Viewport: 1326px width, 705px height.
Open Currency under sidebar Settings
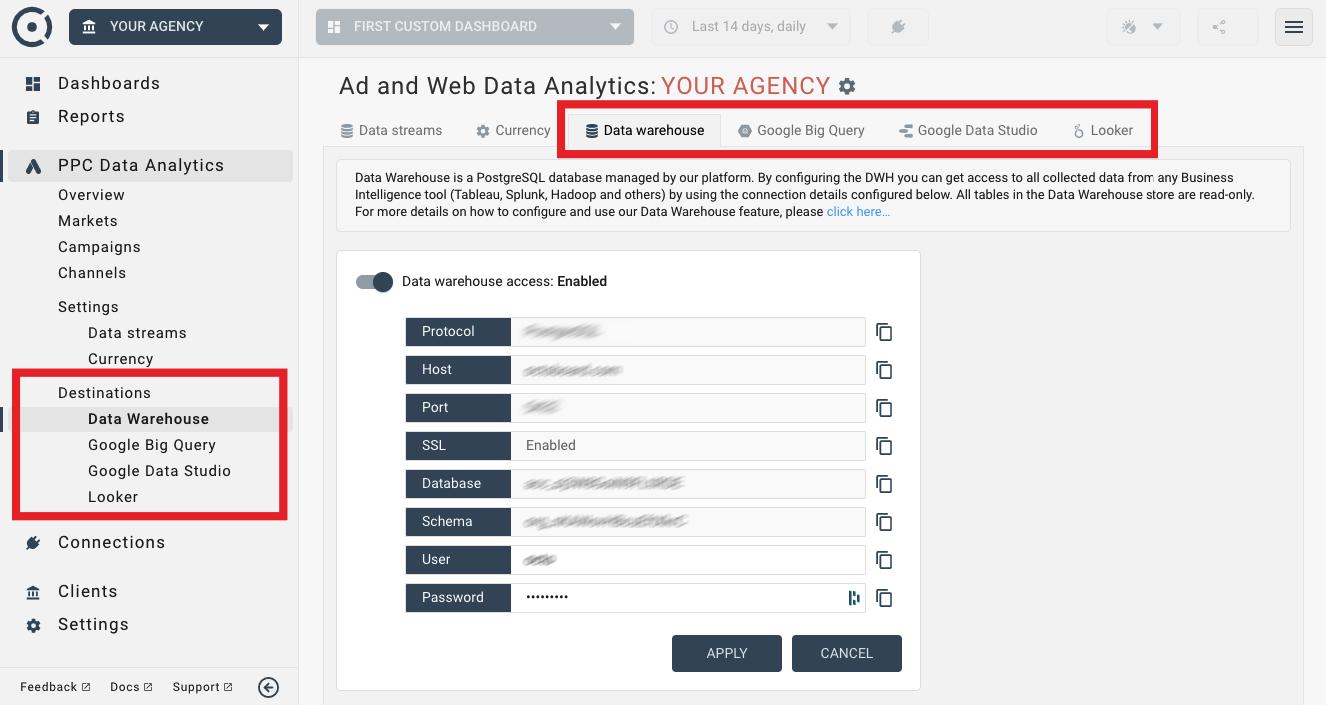121,359
